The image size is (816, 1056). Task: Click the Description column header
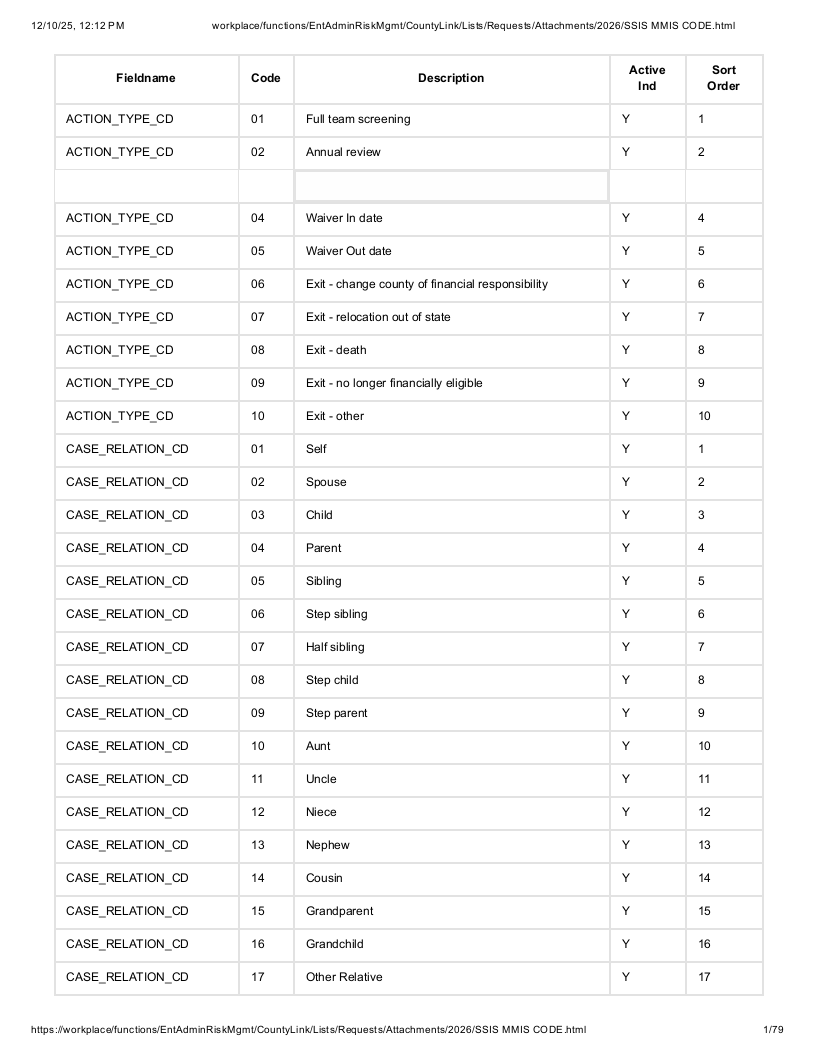pos(451,79)
